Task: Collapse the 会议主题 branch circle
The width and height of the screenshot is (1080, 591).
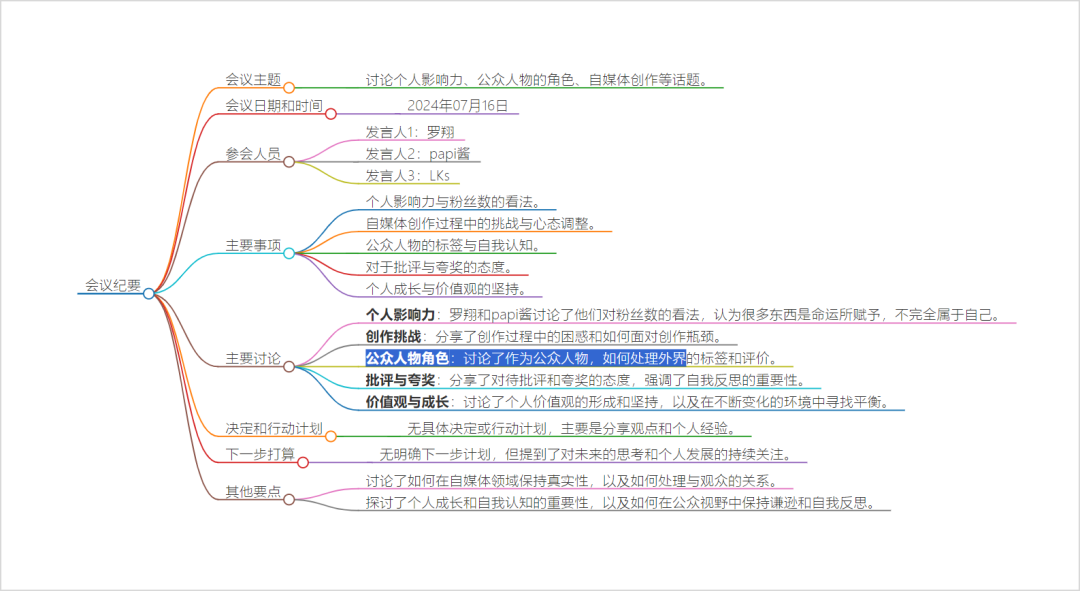Action: point(289,87)
